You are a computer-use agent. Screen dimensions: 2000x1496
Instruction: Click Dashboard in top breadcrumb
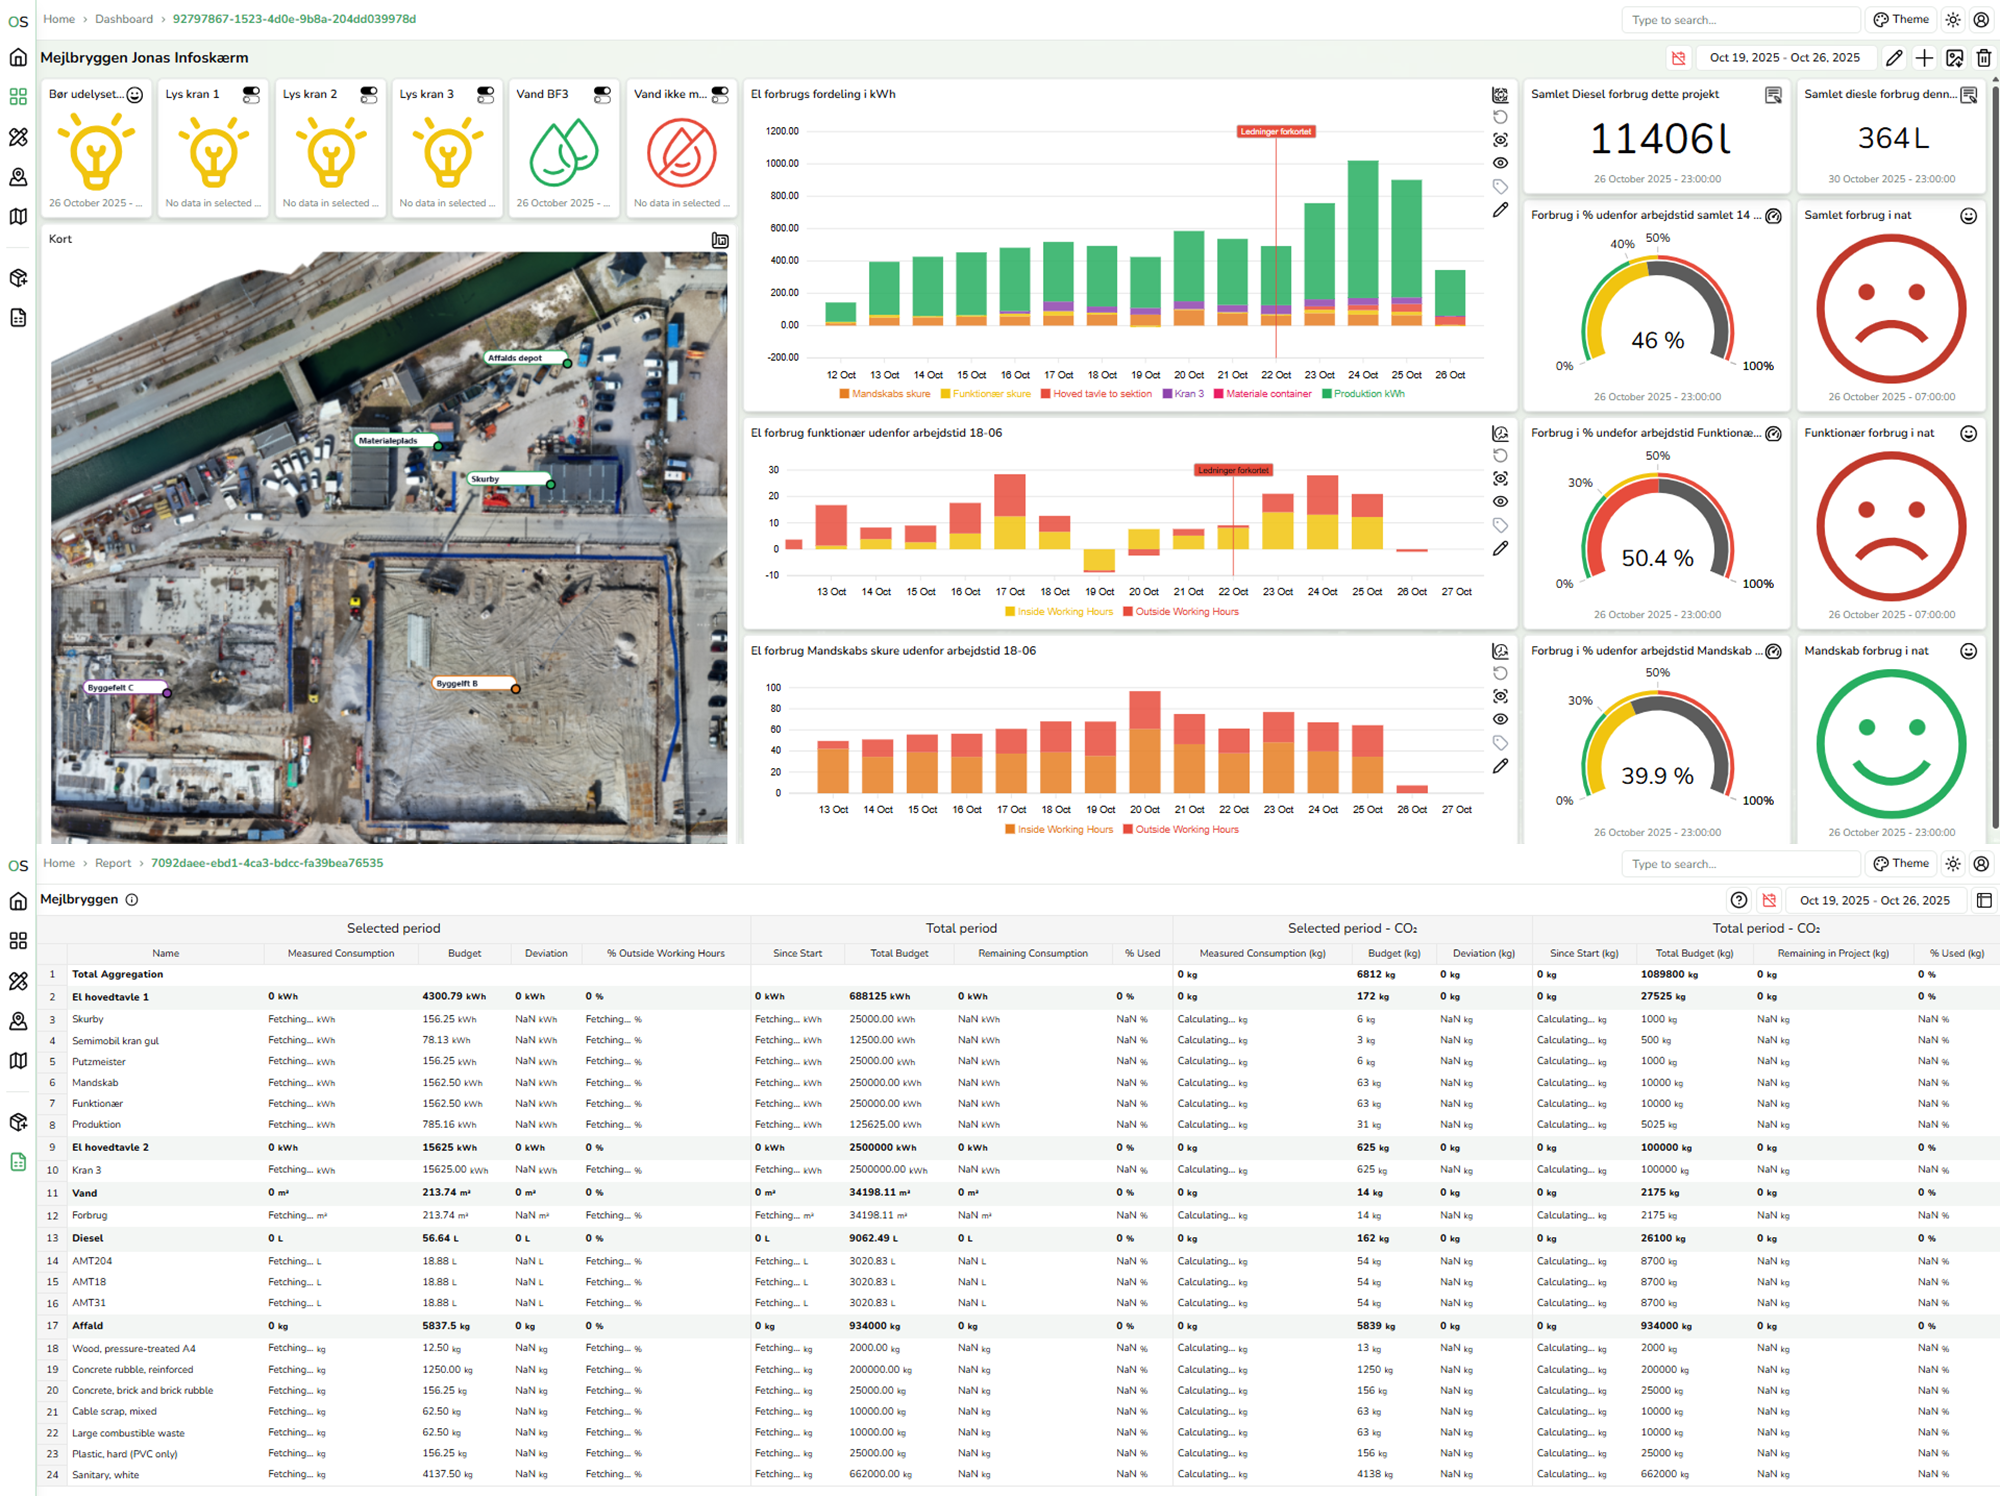[124, 19]
